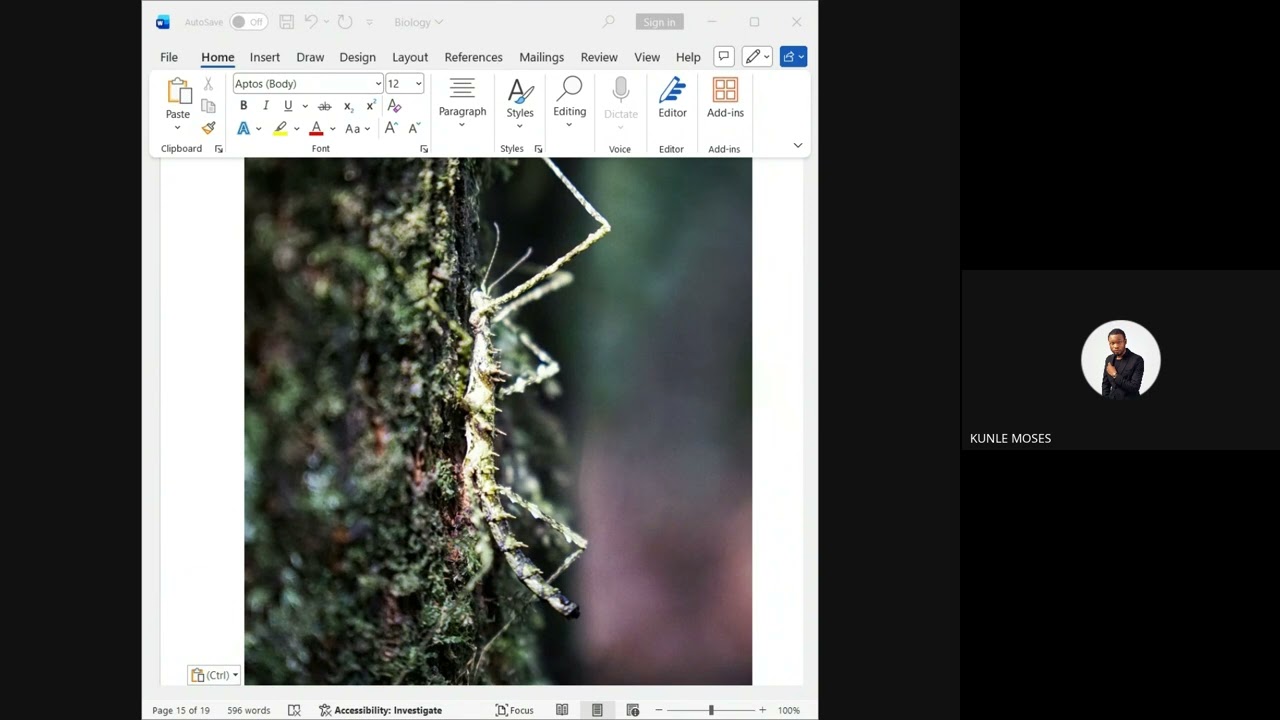Open Add-ins
This screenshot has height=720, width=1280.
point(725,98)
